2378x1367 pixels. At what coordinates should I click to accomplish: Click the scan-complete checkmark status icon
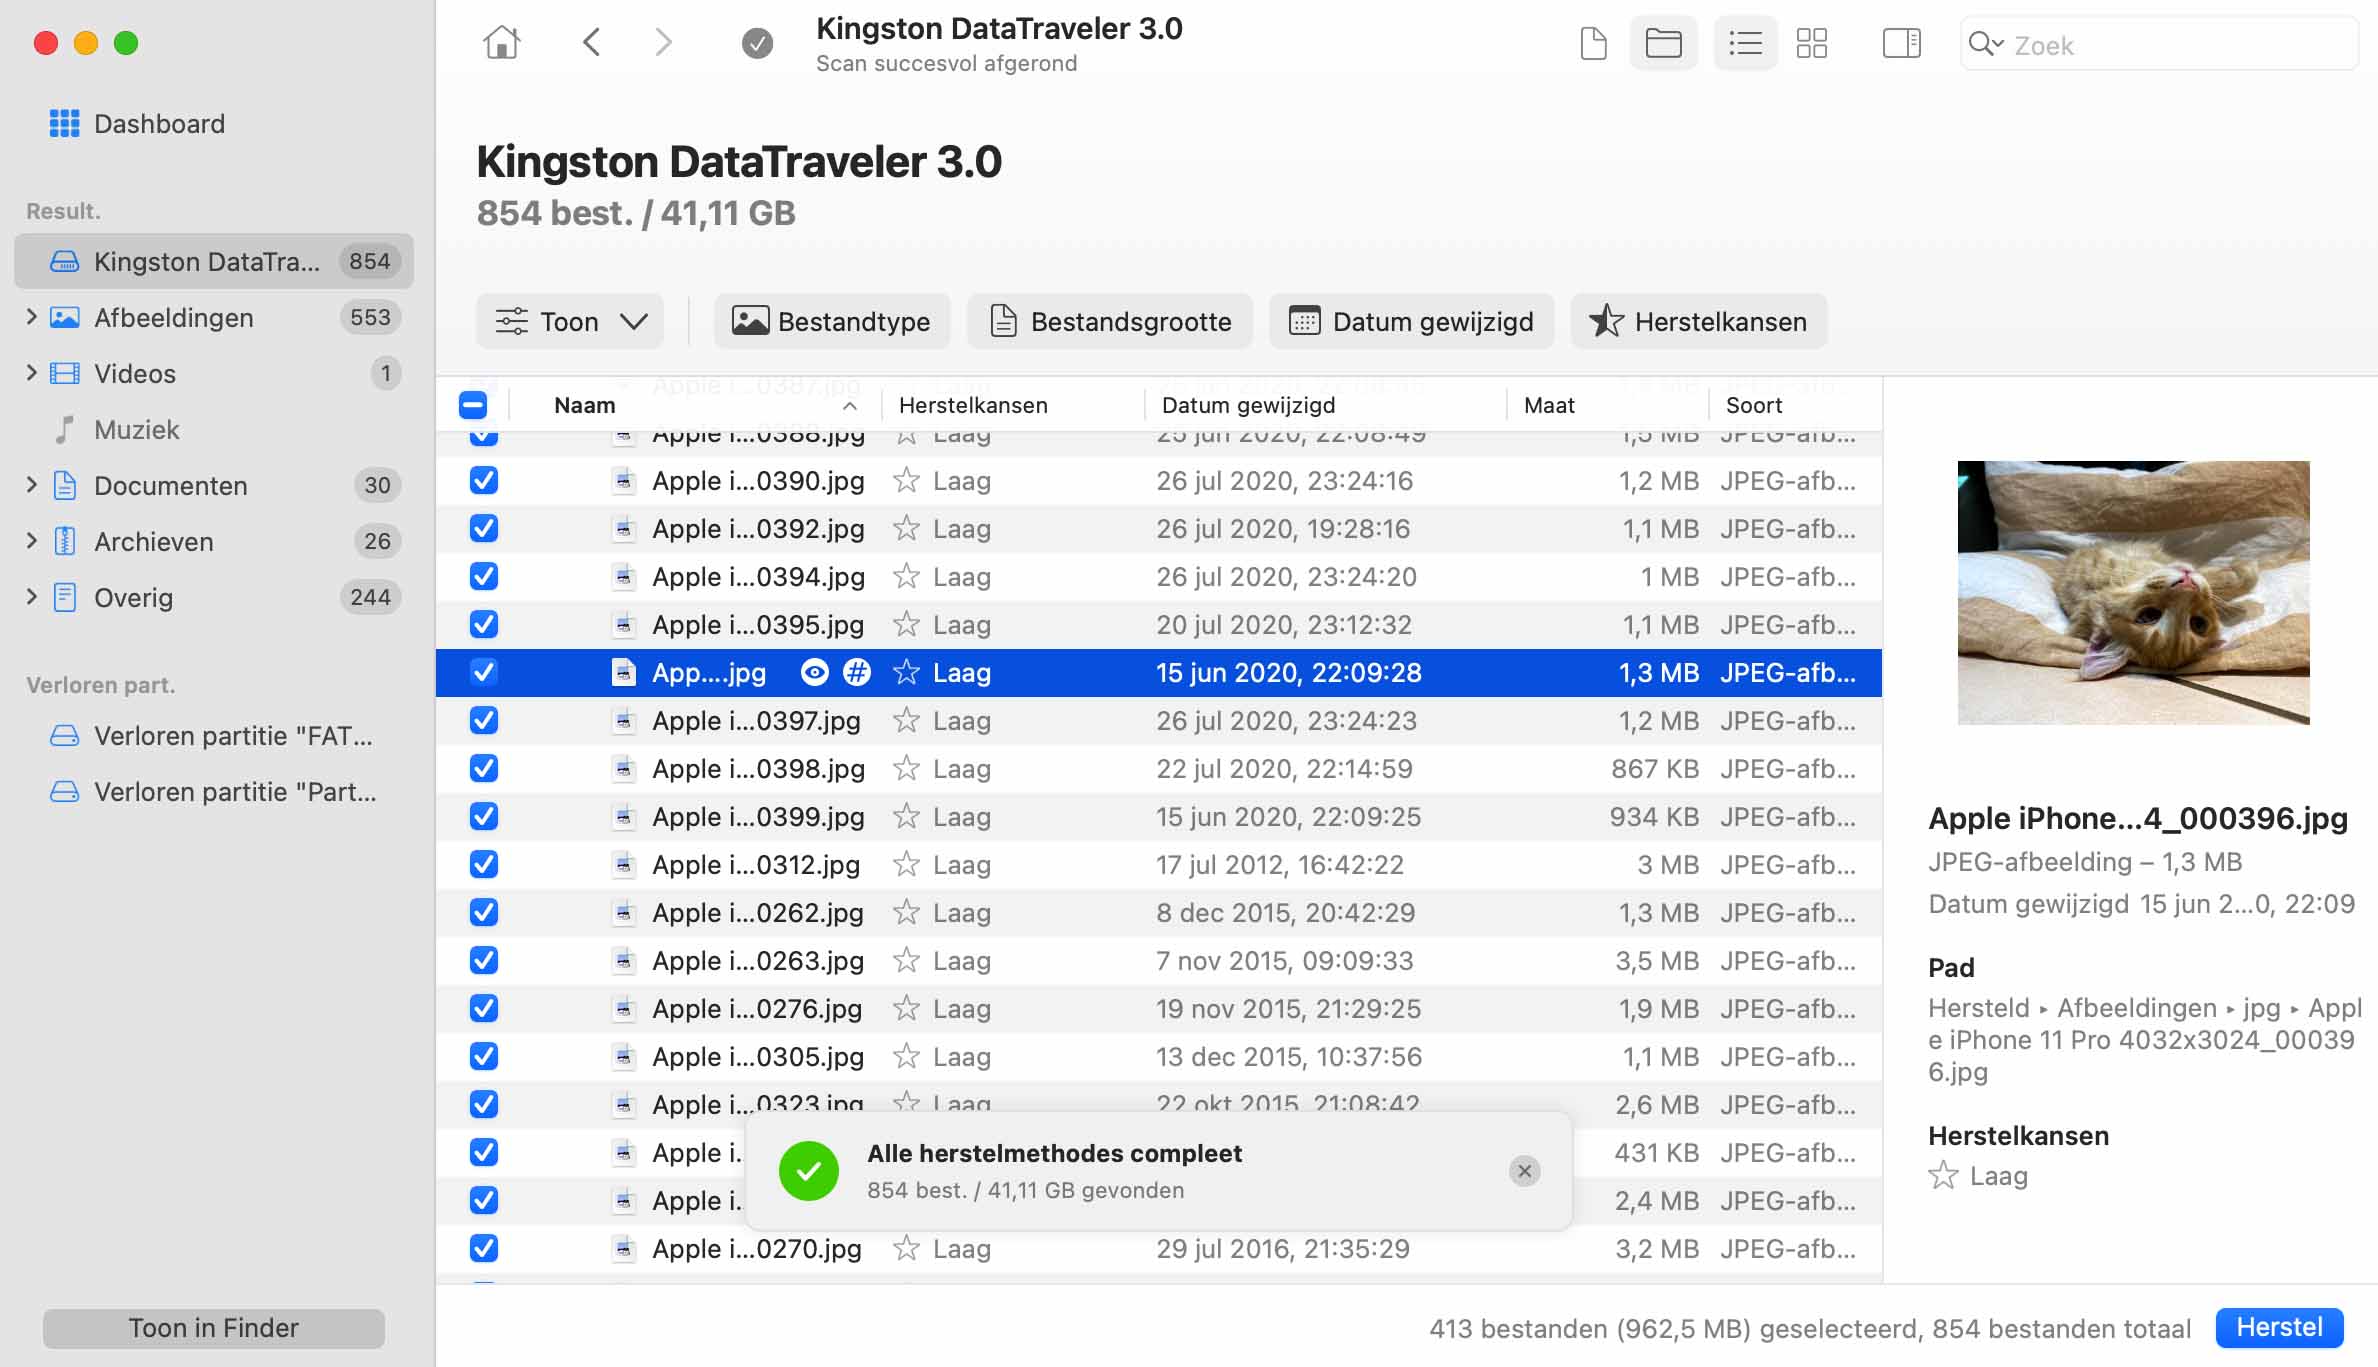pyautogui.click(x=757, y=43)
